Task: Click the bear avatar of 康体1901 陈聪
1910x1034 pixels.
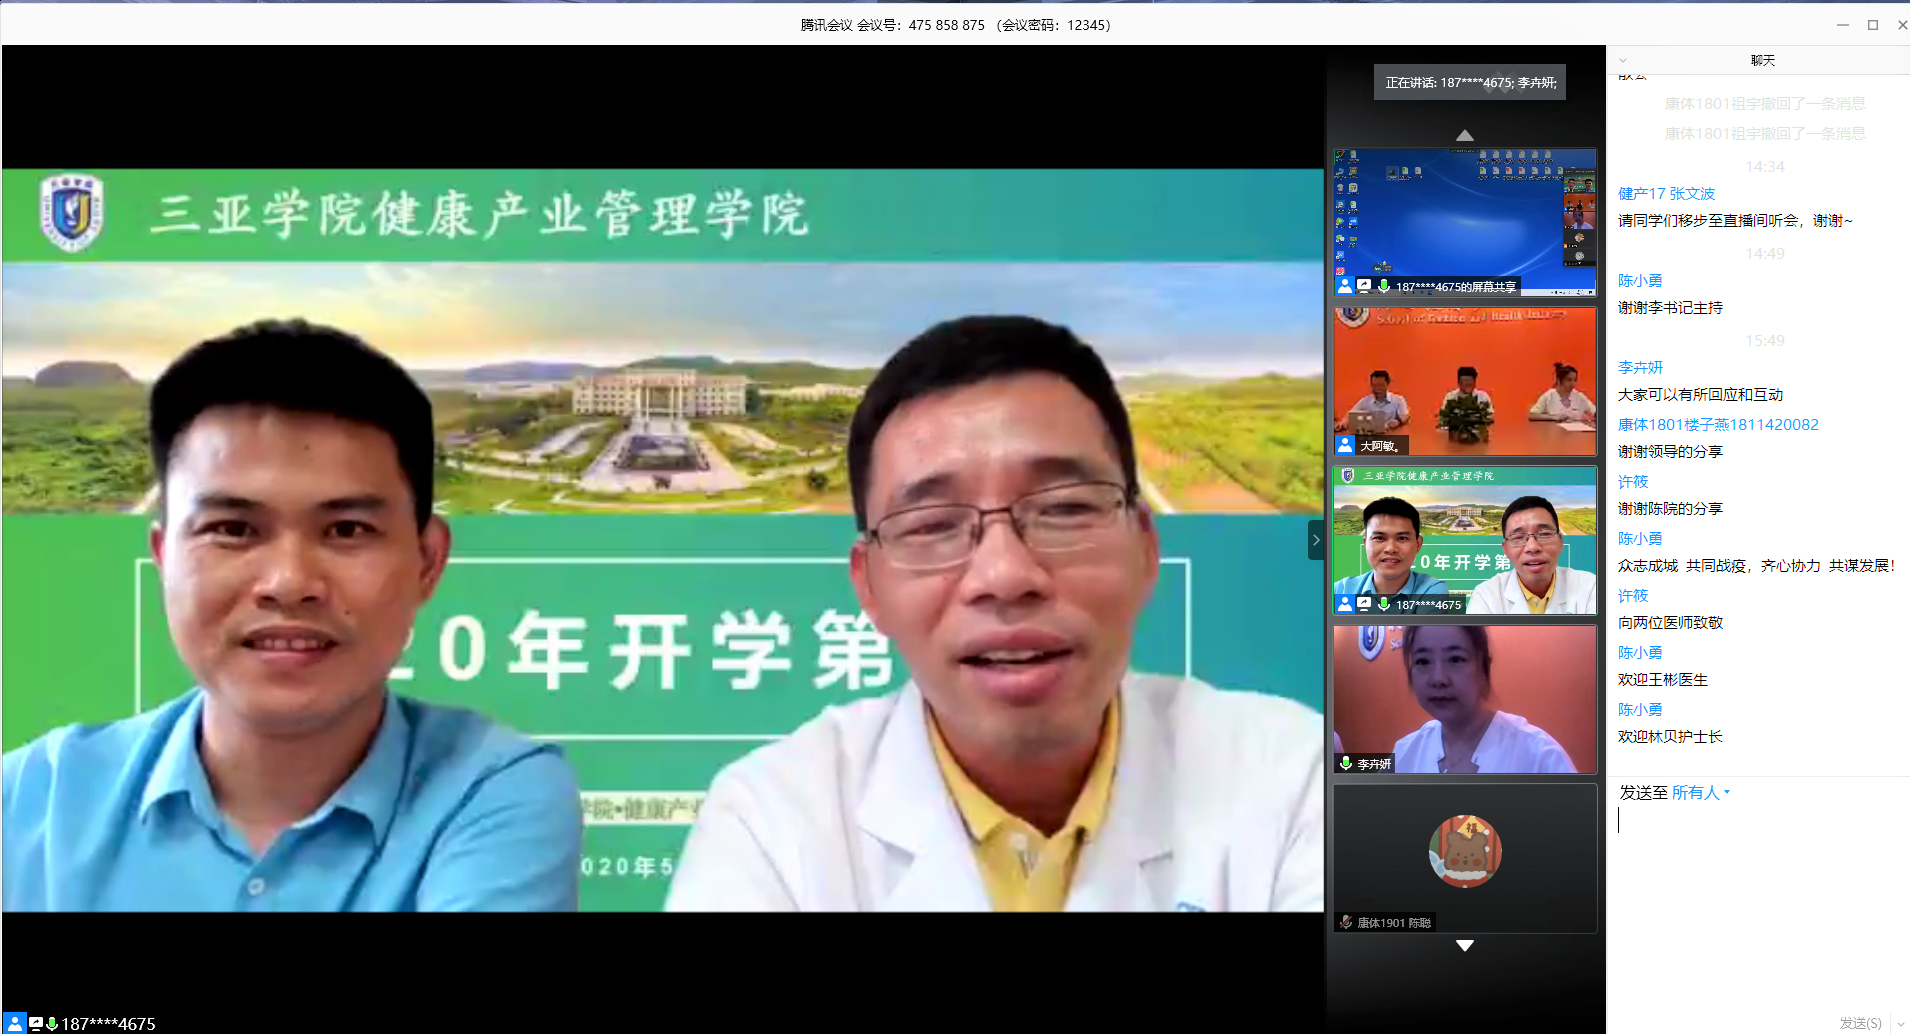Action: [1464, 851]
